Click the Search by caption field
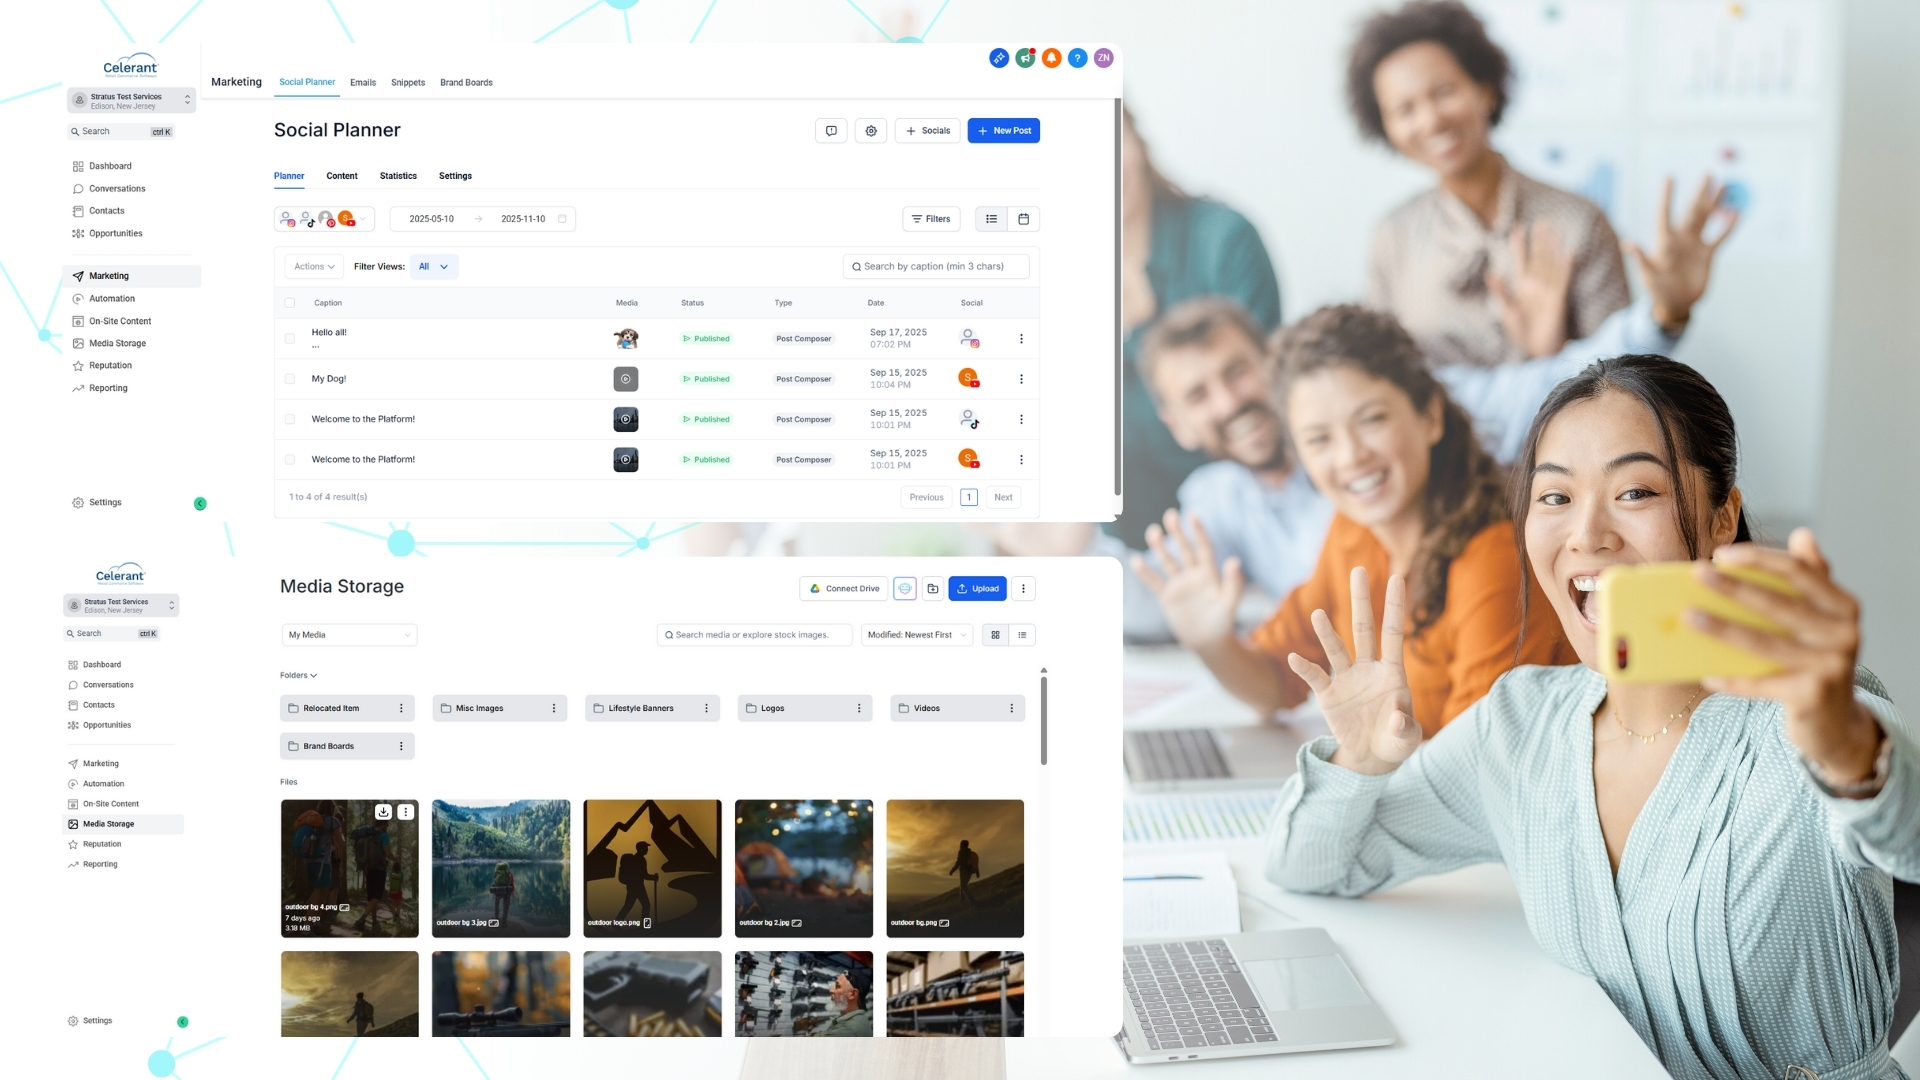The height and width of the screenshot is (1080, 1920). 935,267
